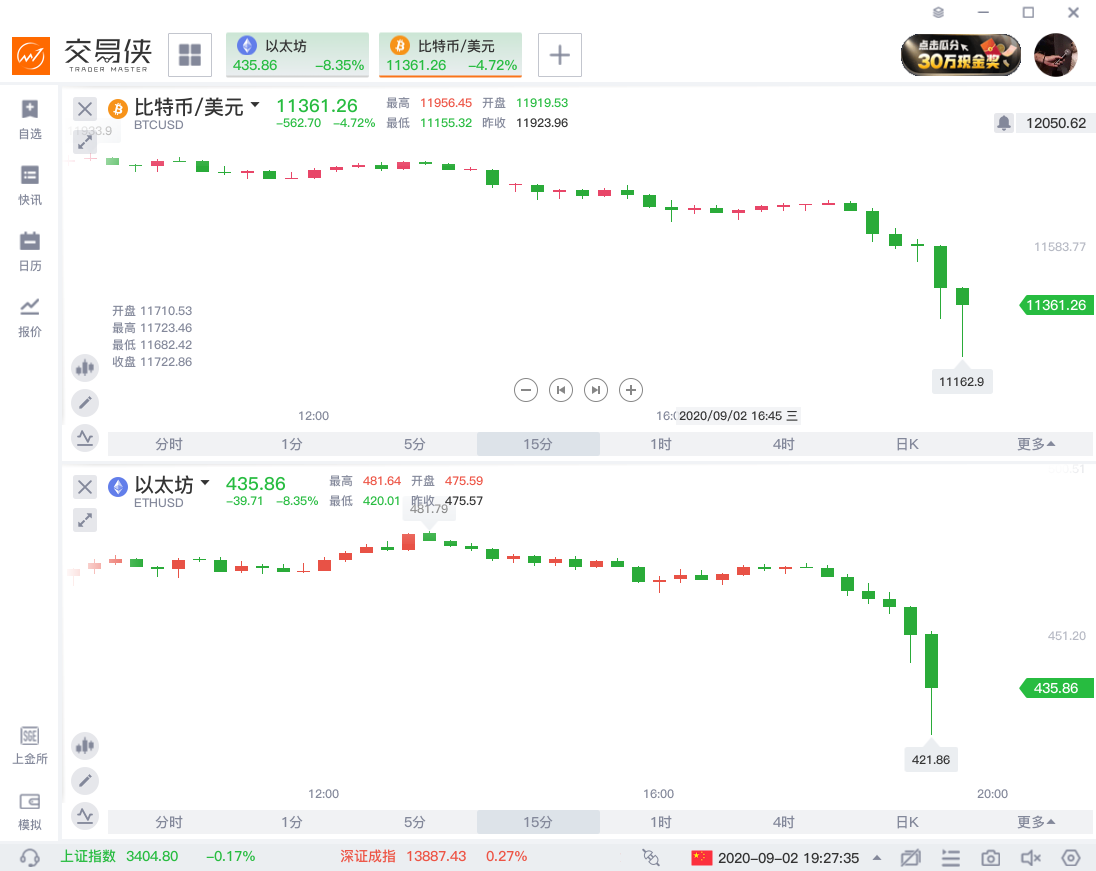
Task: Toggle drawings visibility in the status bar
Action: click(910, 857)
